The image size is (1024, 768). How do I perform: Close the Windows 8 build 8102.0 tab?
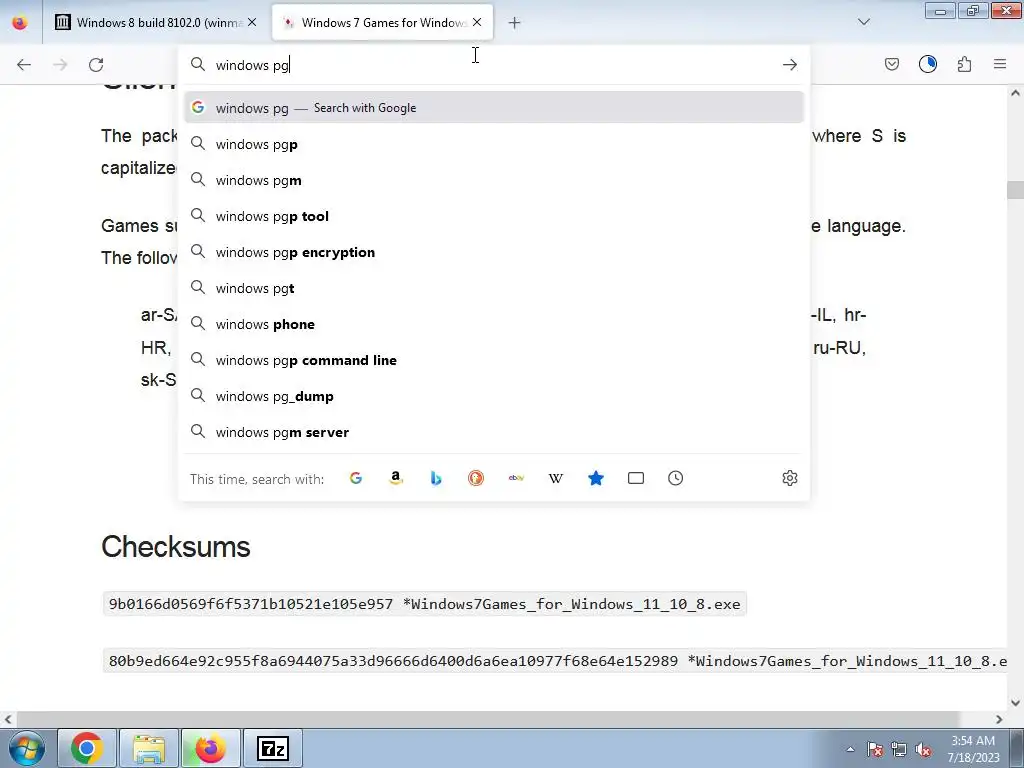252,22
